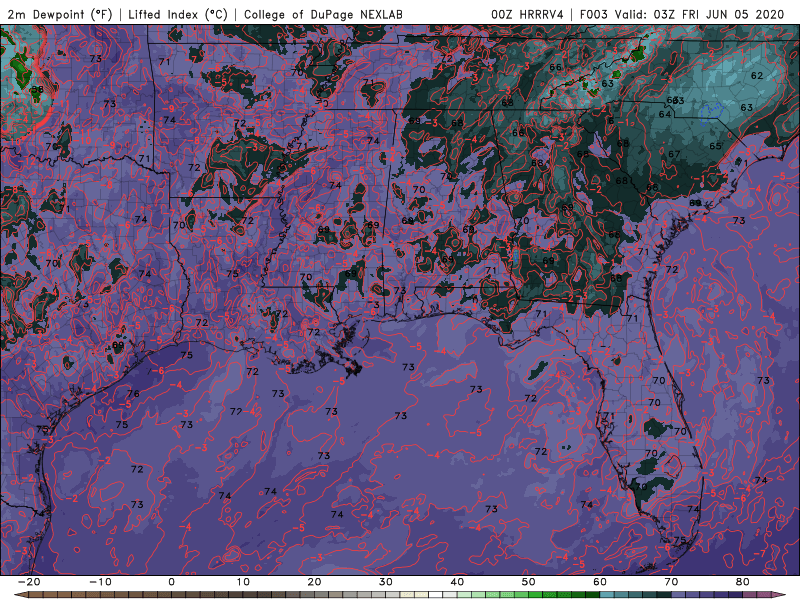Click "03Z FRI JUN 05 2020" valid time
Viewport: 800px width, 600px height.
pos(719,14)
